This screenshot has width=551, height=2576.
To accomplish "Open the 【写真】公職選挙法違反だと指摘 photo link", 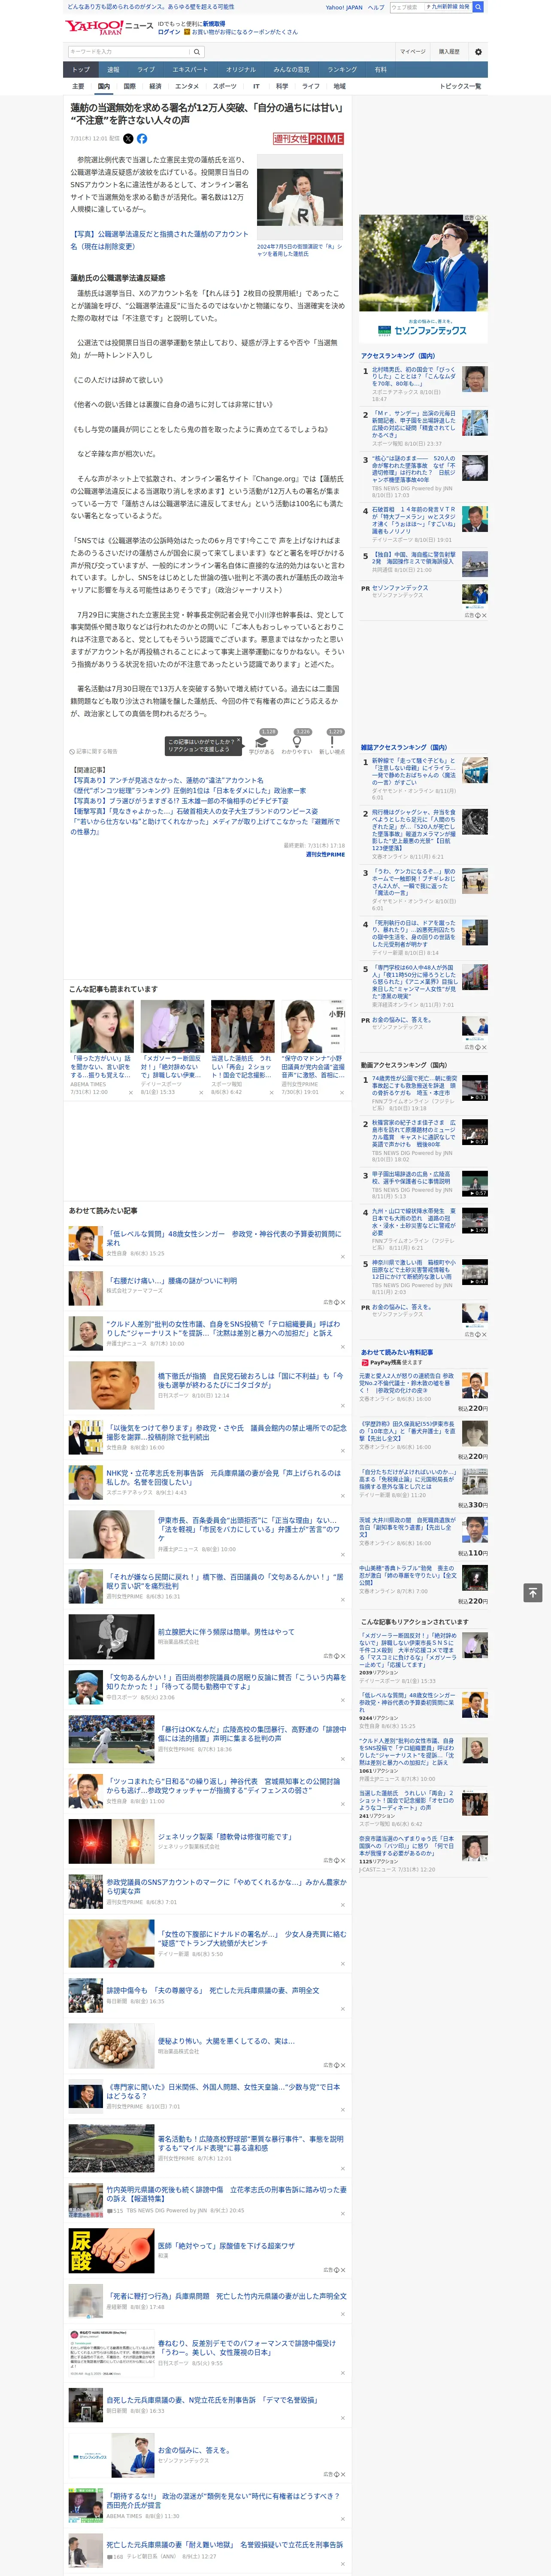I will tap(159, 240).
